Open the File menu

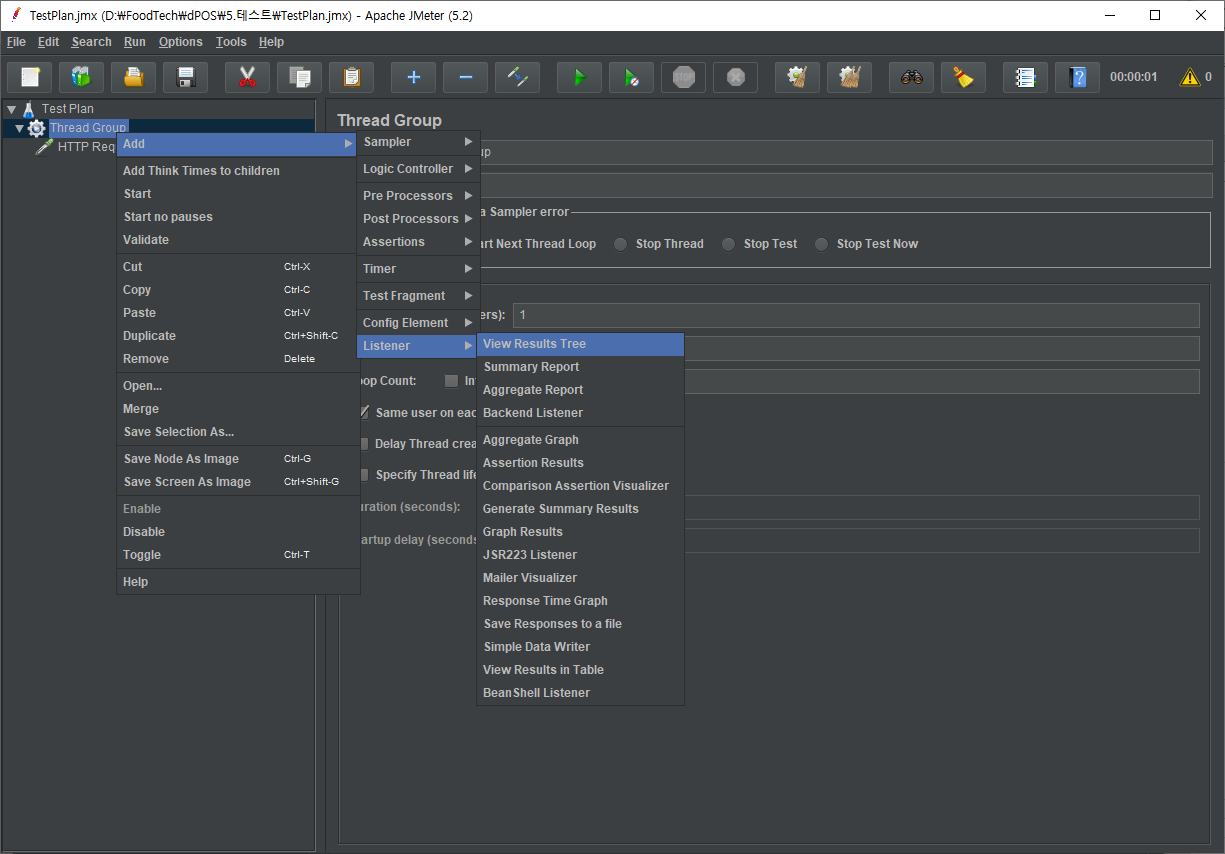[x=16, y=42]
